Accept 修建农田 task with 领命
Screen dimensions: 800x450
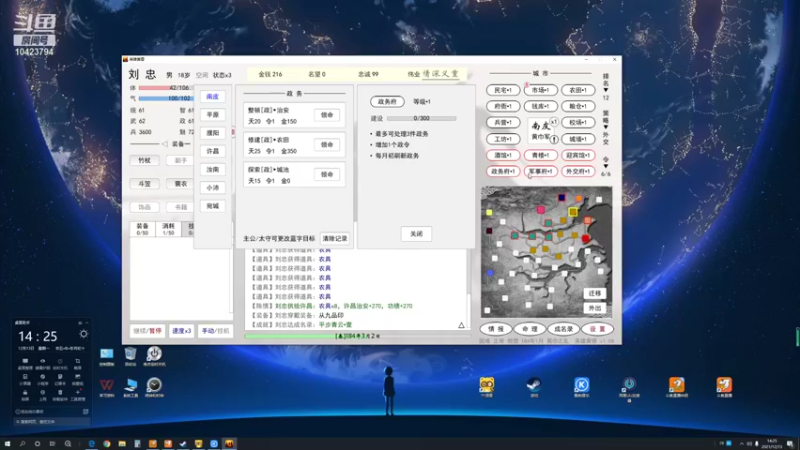point(327,145)
